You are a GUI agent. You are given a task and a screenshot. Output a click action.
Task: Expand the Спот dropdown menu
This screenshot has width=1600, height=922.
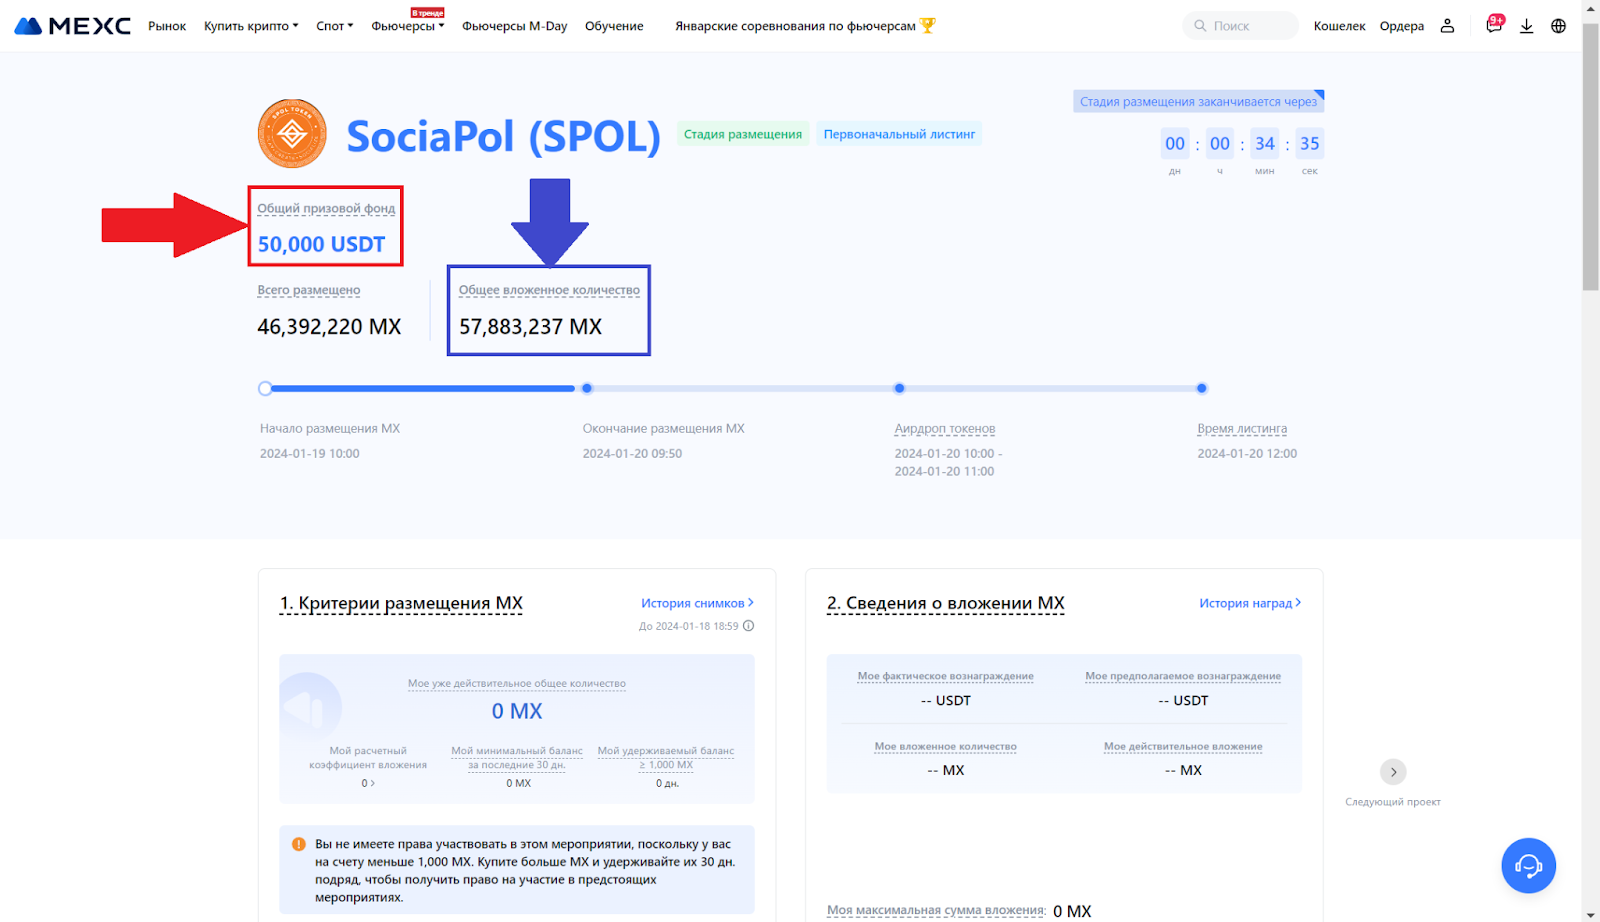click(334, 26)
